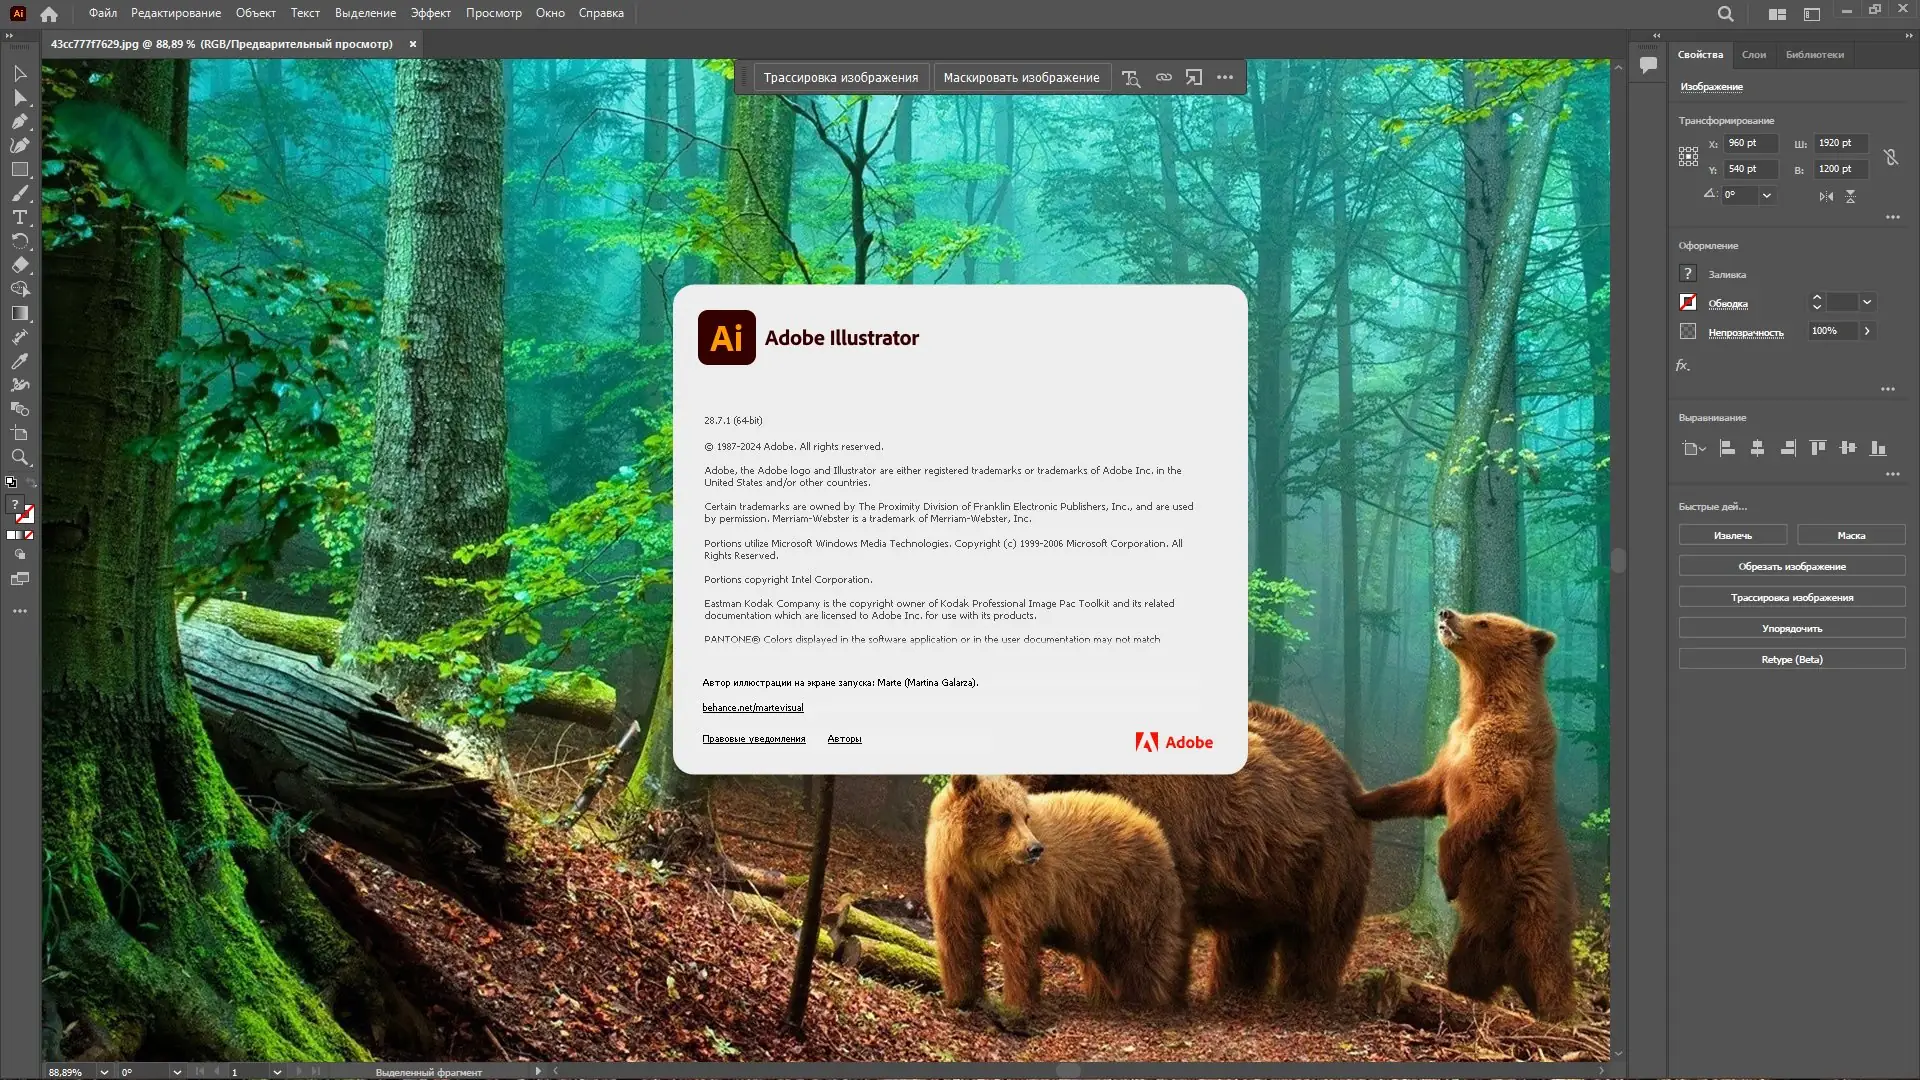Expand the opacity slider arrow
The width and height of the screenshot is (1920, 1080).
coord(1867,331)
